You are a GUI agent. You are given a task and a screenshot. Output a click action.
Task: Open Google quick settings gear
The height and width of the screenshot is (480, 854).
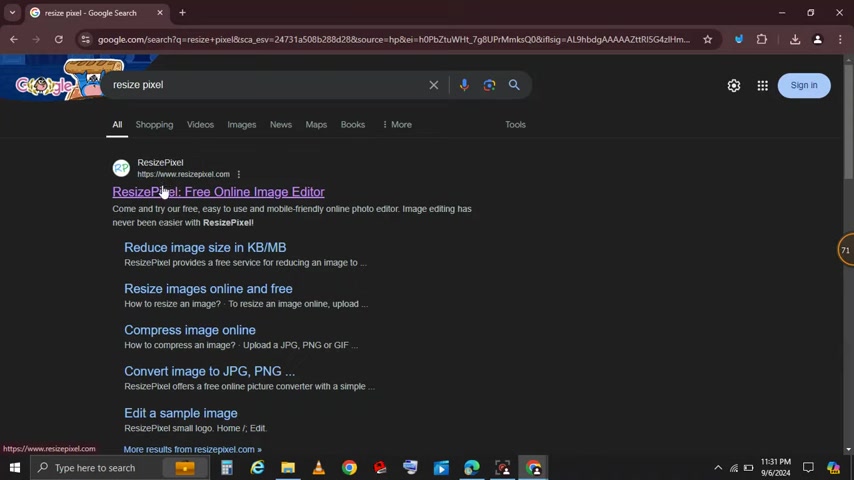coord(734,86)
